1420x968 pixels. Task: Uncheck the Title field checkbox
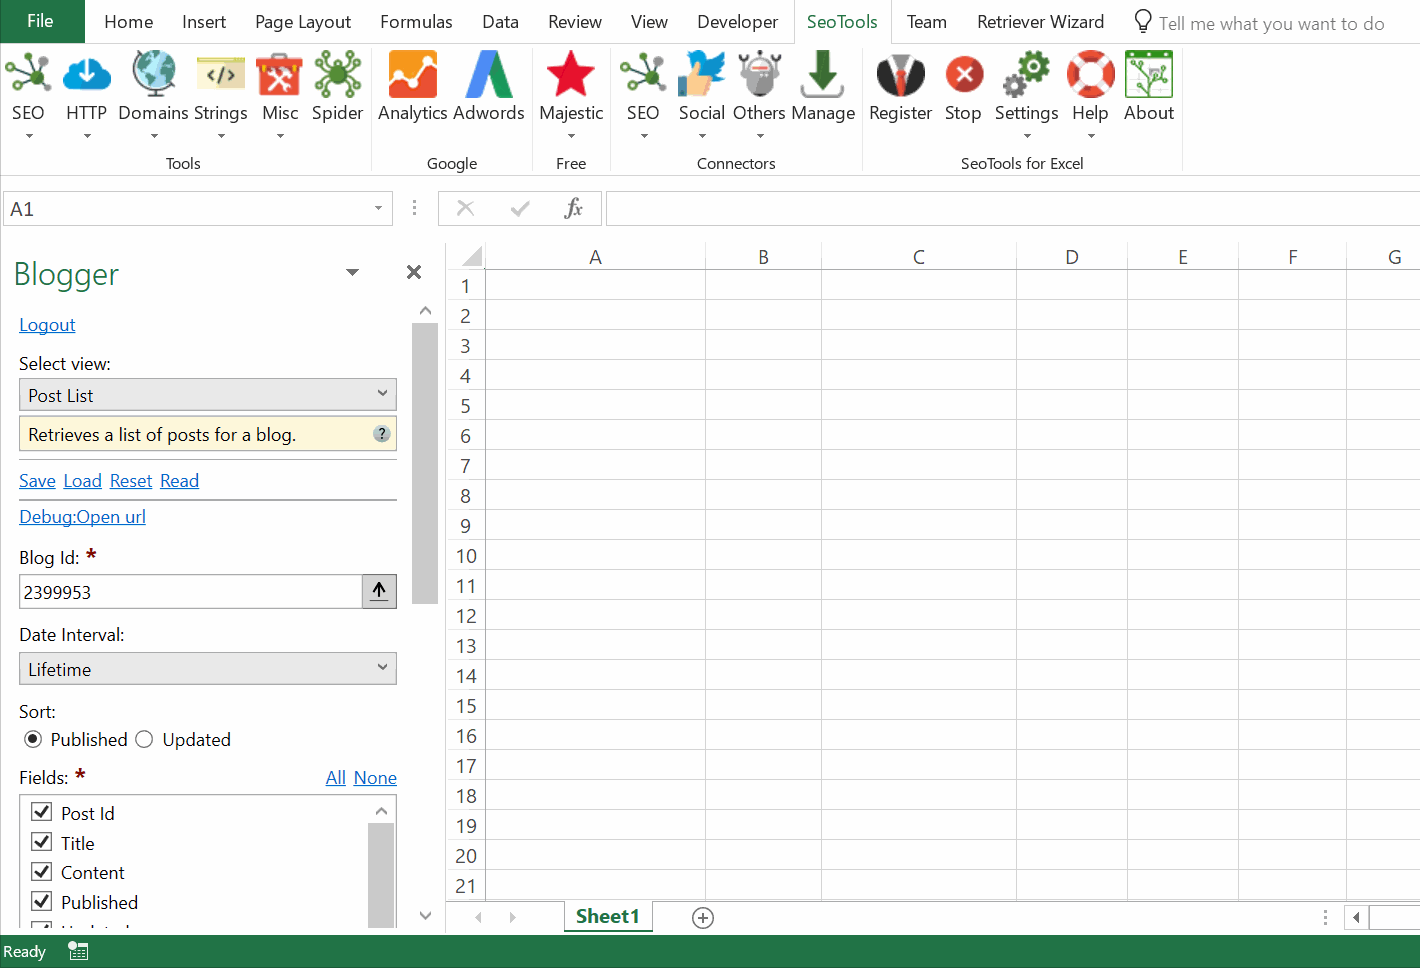[42, 841]
